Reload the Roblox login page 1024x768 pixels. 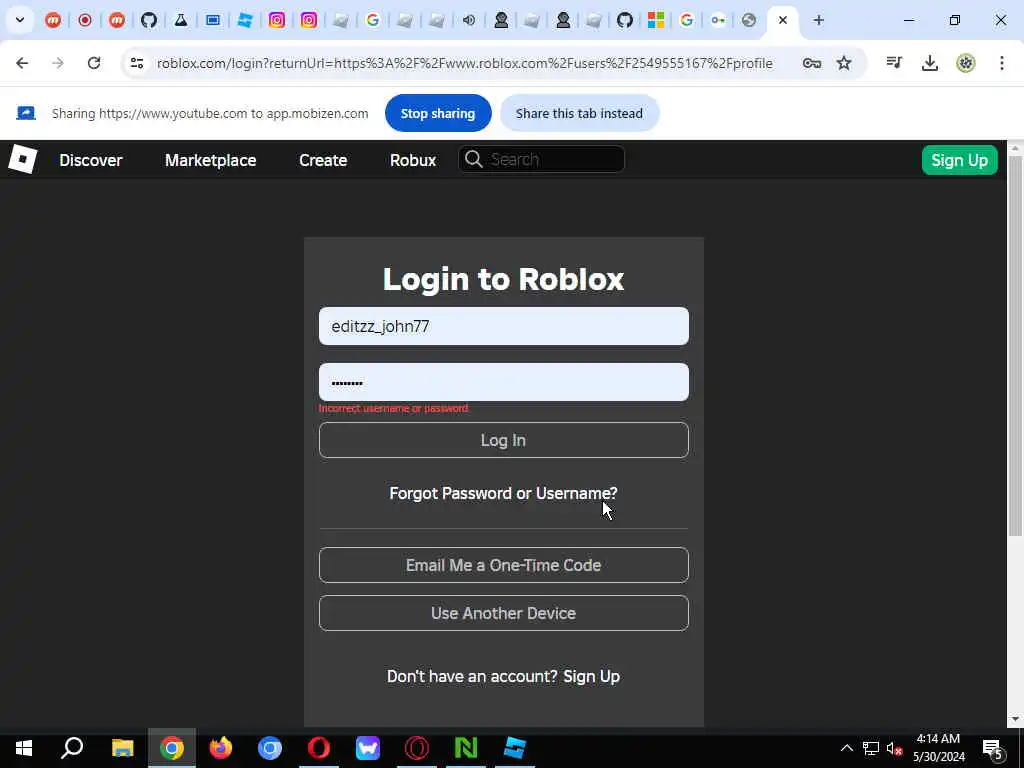point(94,63)
